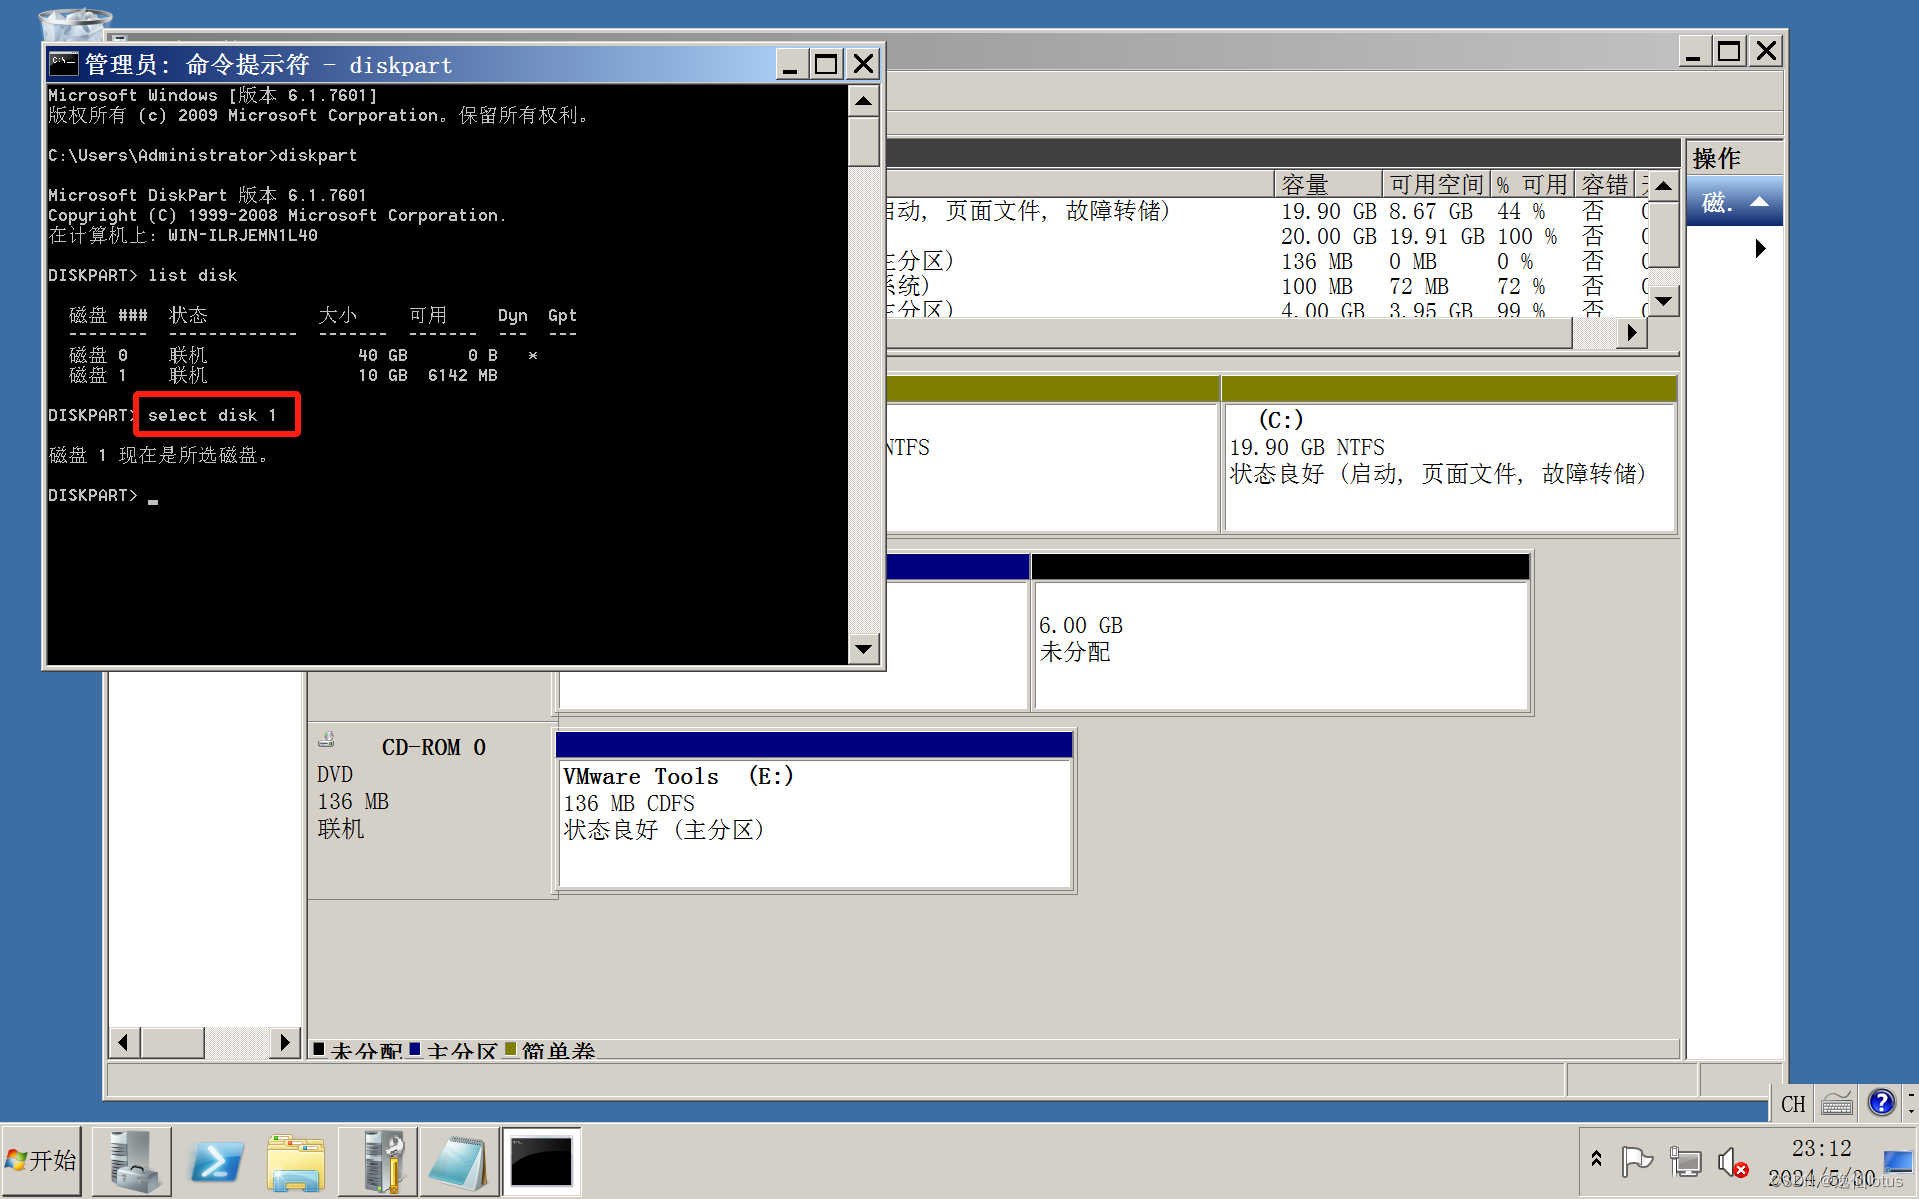
Task: Open the network status tray icon
Action: pyautogui.click(x=1686, y=1161)
